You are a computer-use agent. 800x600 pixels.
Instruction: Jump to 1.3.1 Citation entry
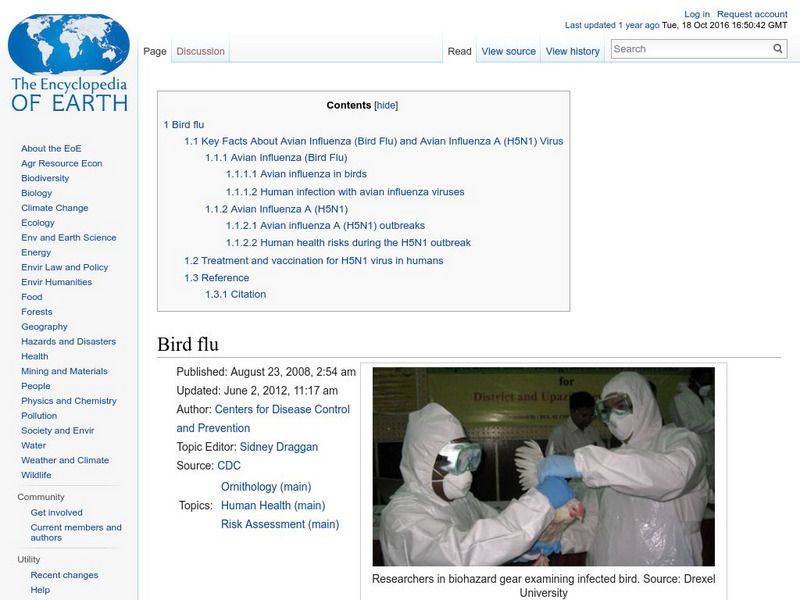235,294
